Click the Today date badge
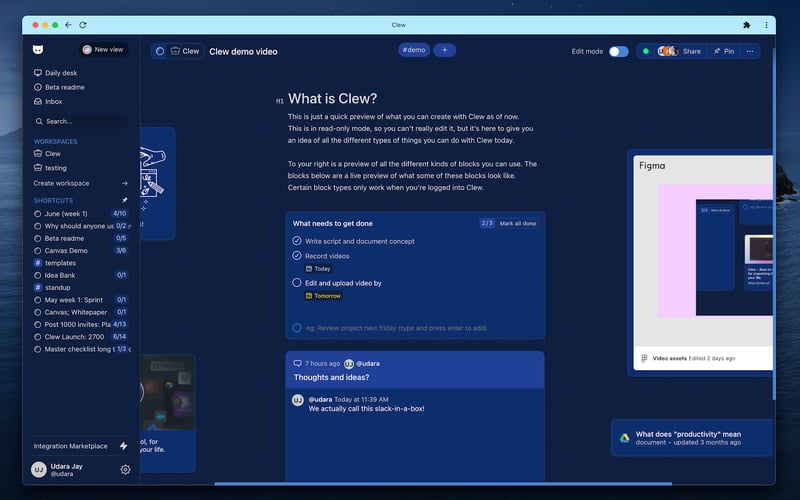Screen dimensions: 800x500 (x=318, y=269)
